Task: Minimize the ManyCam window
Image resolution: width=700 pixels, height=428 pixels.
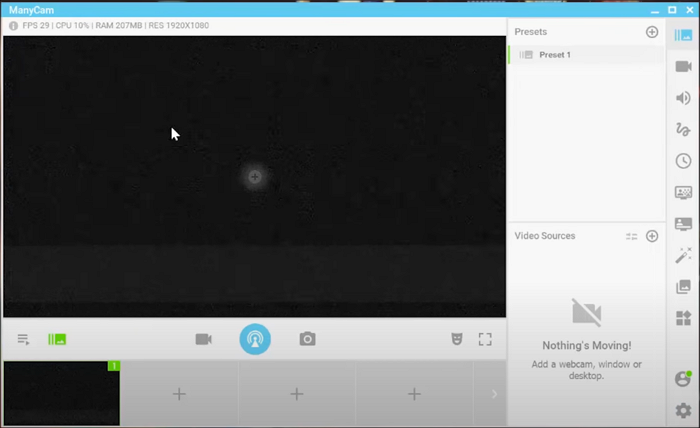Action: pos(655,11)
